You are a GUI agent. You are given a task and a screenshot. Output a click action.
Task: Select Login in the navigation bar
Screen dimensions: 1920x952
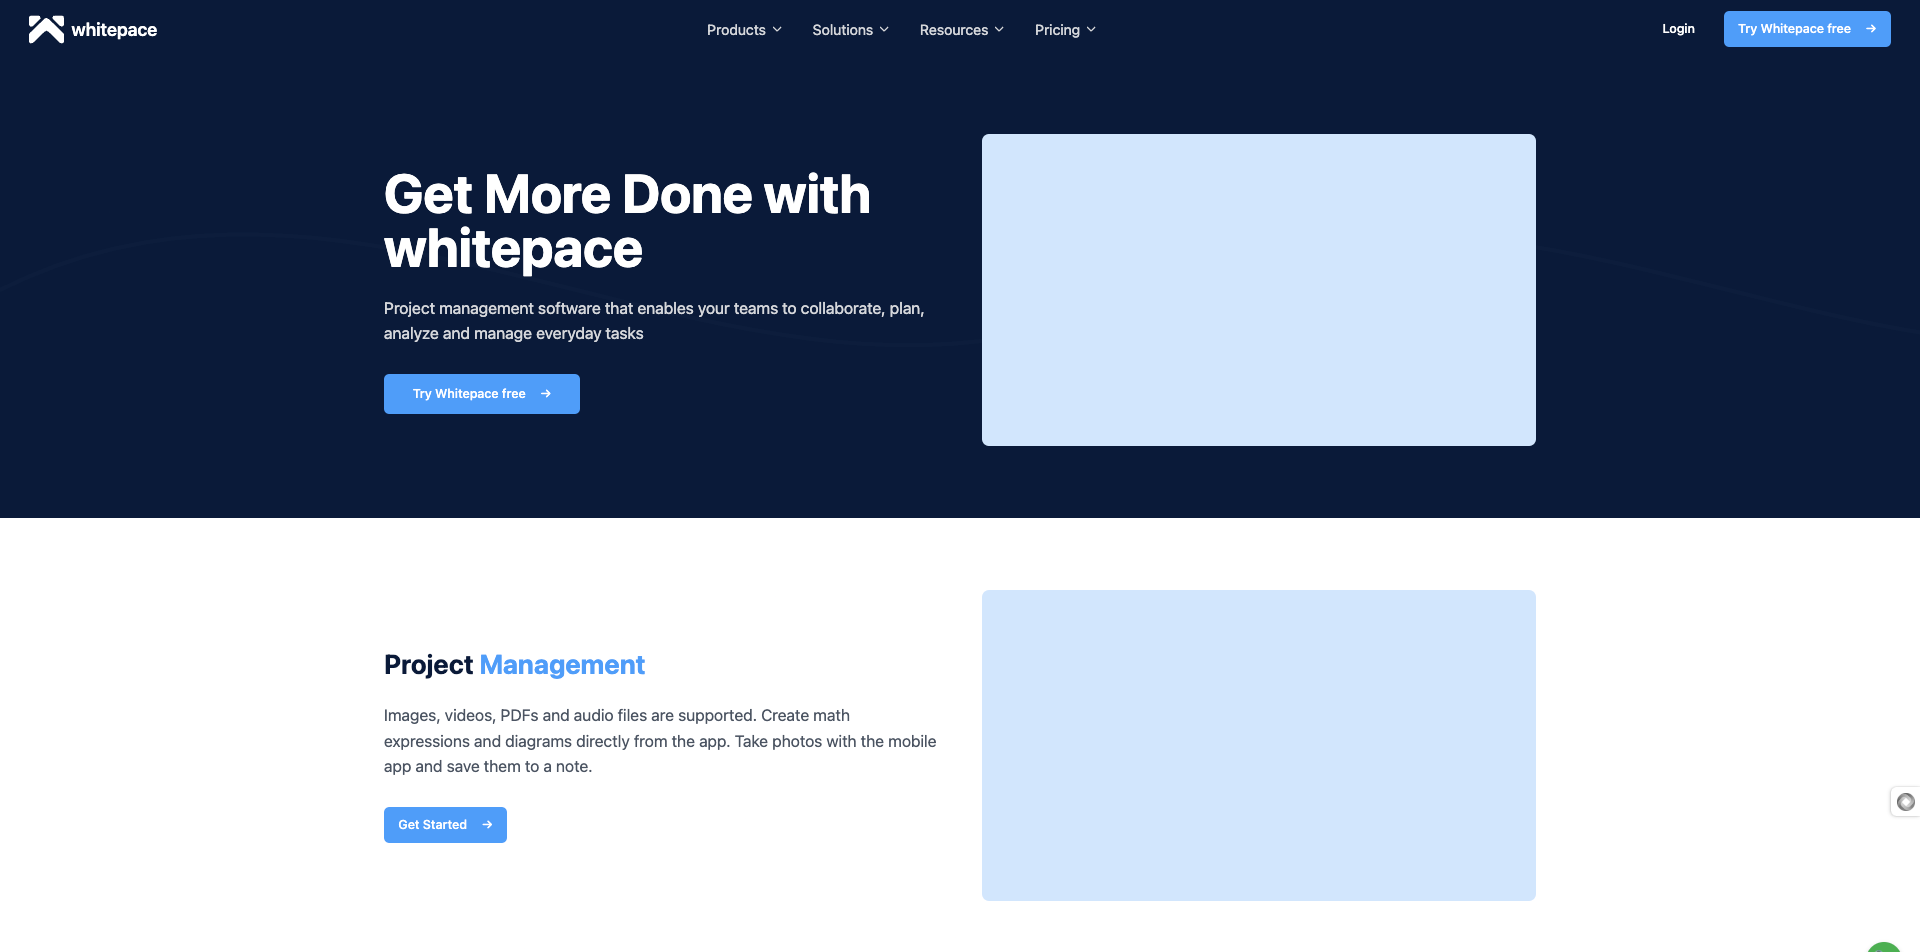1678,29
